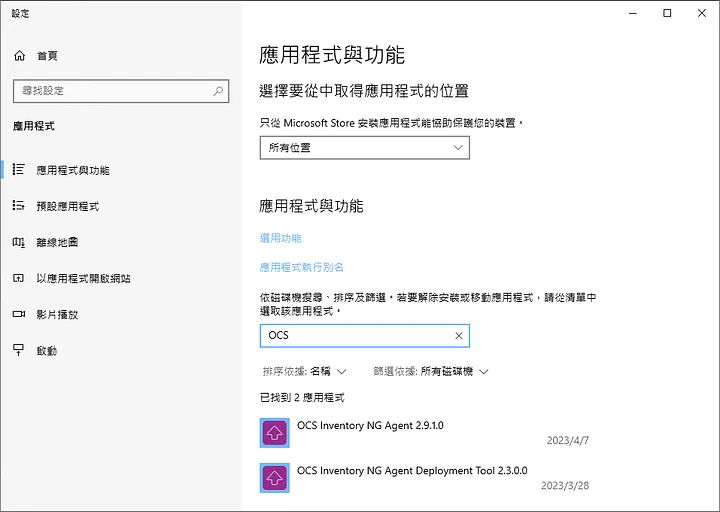Click the 應用程式與功能 sidebar list icon
This screenshot has height=512, width=720.
(x=18, y=169)
